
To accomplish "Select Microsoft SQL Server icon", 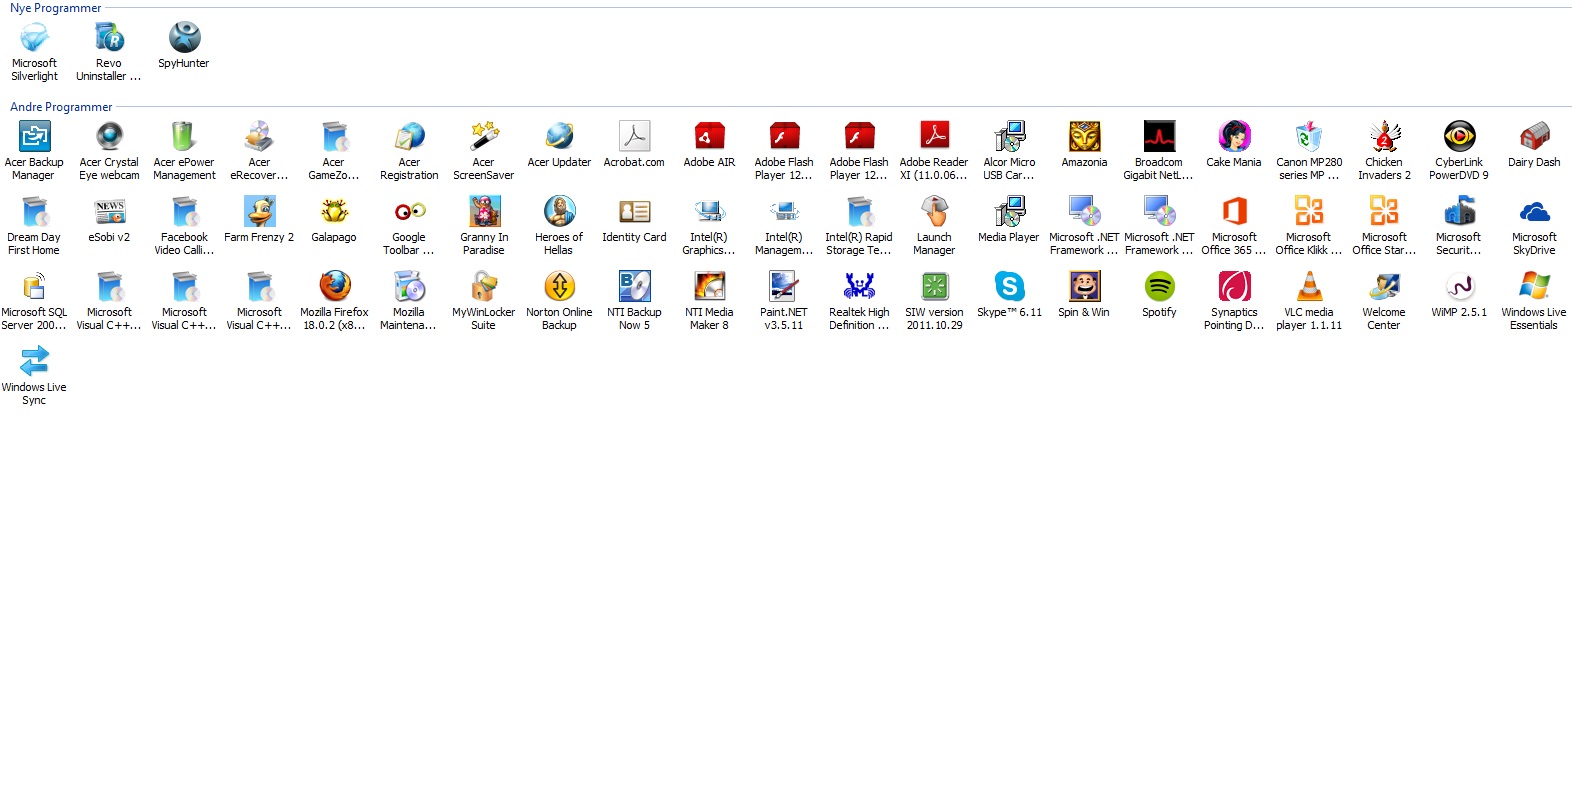I will pyautogui.click(x=34, y=286).
